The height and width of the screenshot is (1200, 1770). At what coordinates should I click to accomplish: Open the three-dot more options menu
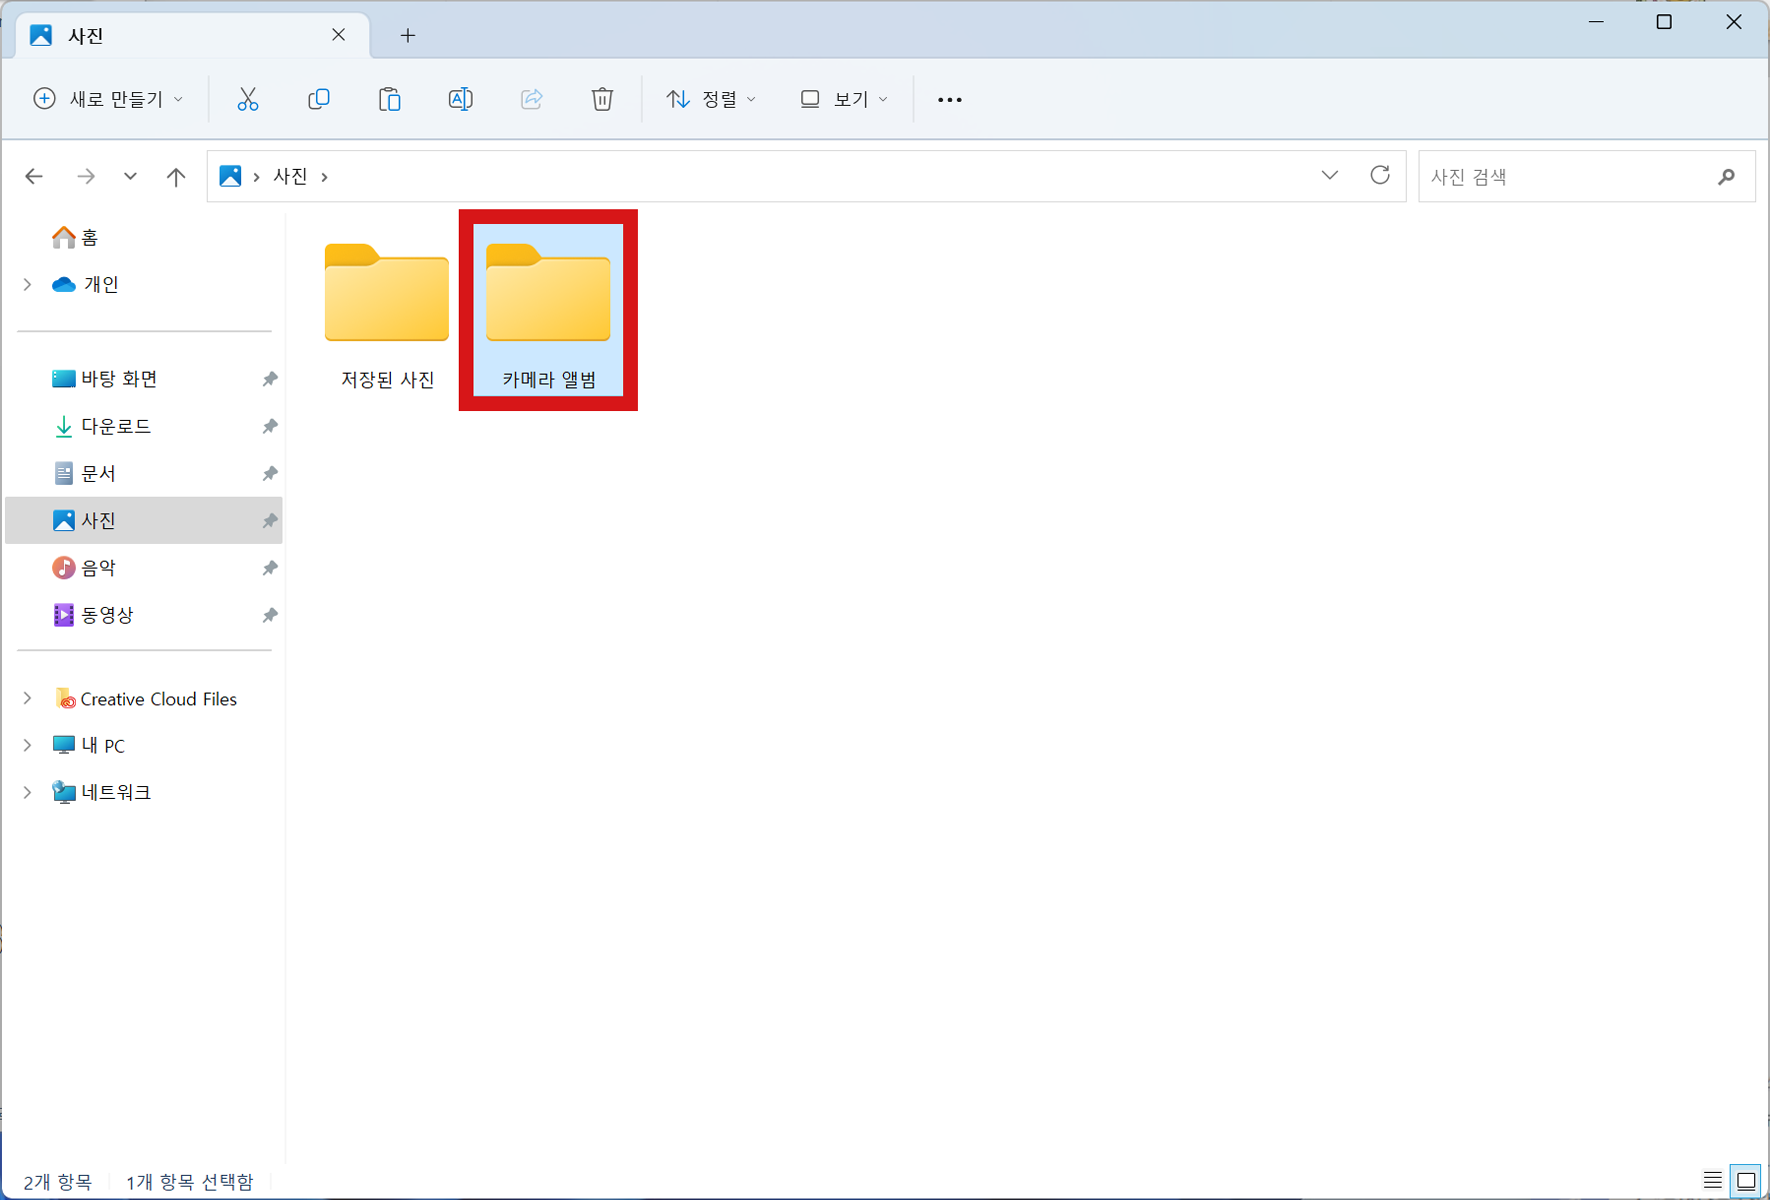pyautogui.click(x=949, y=100)
